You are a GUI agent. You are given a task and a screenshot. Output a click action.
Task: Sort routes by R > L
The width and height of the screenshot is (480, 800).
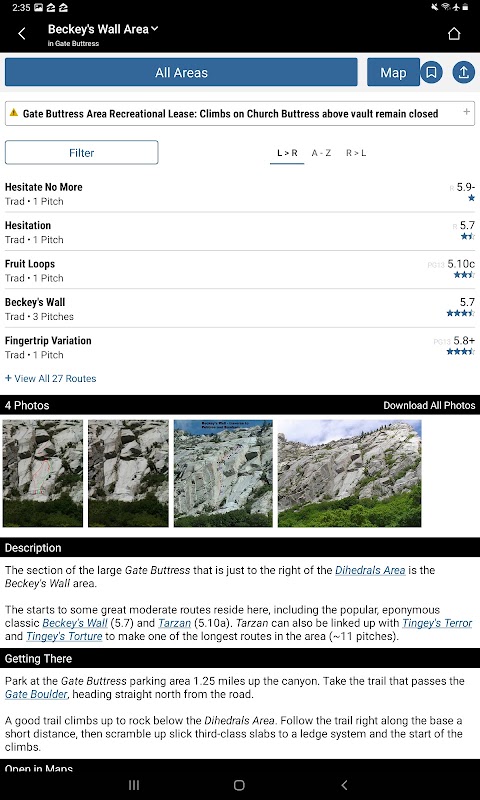pyautogui.click(x=356, y=153)
